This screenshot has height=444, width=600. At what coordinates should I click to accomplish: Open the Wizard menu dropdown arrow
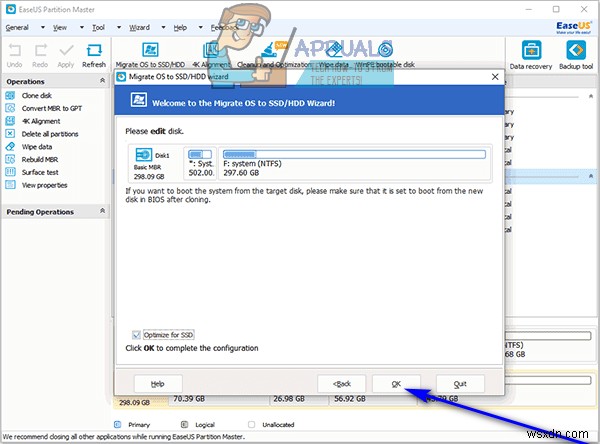click(163, 28)
